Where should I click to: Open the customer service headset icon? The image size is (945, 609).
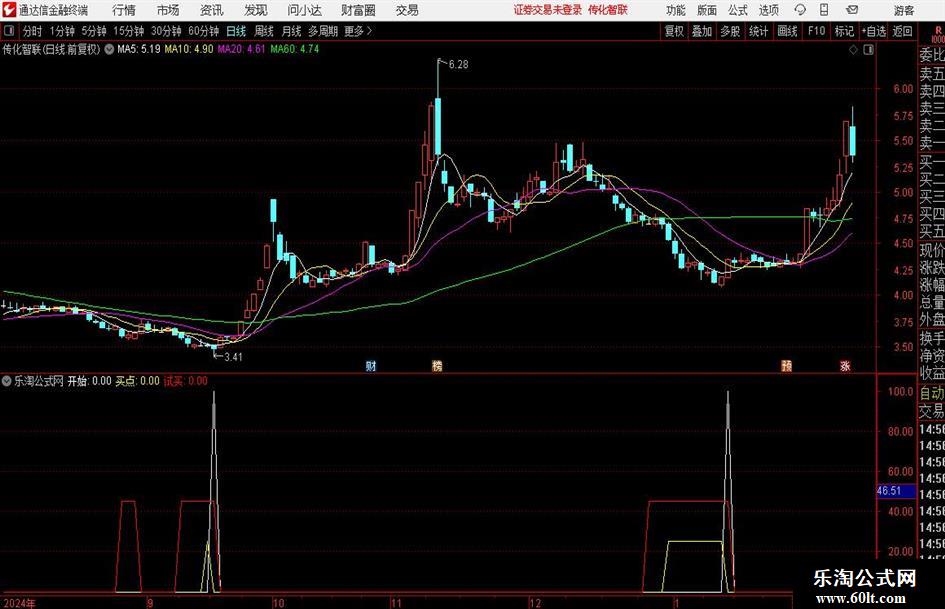tap(800, 10)
